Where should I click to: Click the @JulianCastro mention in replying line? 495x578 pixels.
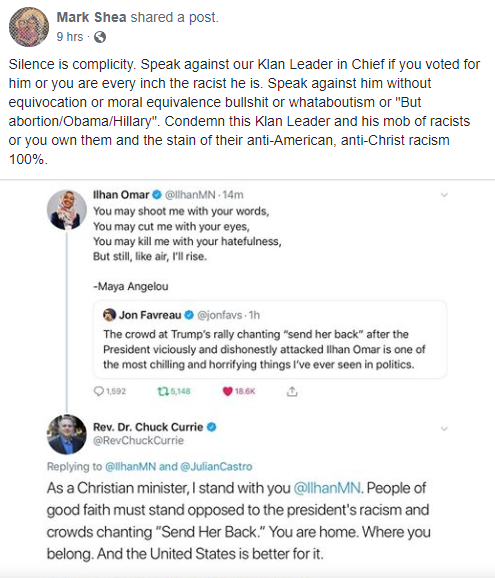pyautogui.click(x=216, y=467)
